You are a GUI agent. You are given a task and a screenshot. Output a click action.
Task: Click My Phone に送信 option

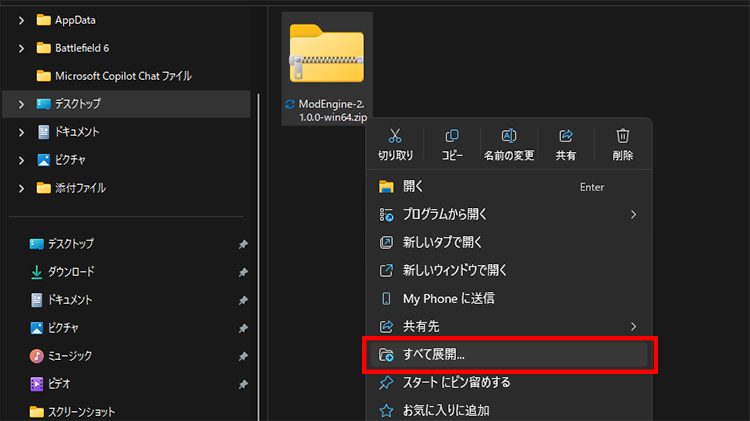pyautogui.click(x=448, y=298)
